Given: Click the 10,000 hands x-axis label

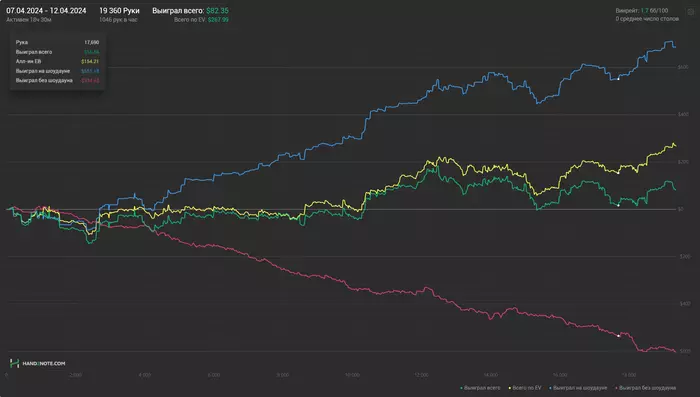Looking at the screenshot, I should point(352,375).
